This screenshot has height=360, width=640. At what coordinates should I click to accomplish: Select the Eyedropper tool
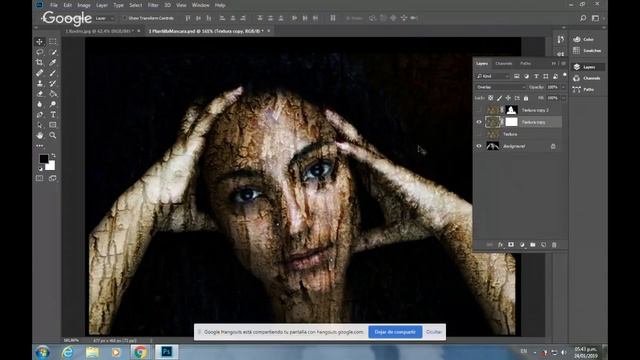point(53,62)
